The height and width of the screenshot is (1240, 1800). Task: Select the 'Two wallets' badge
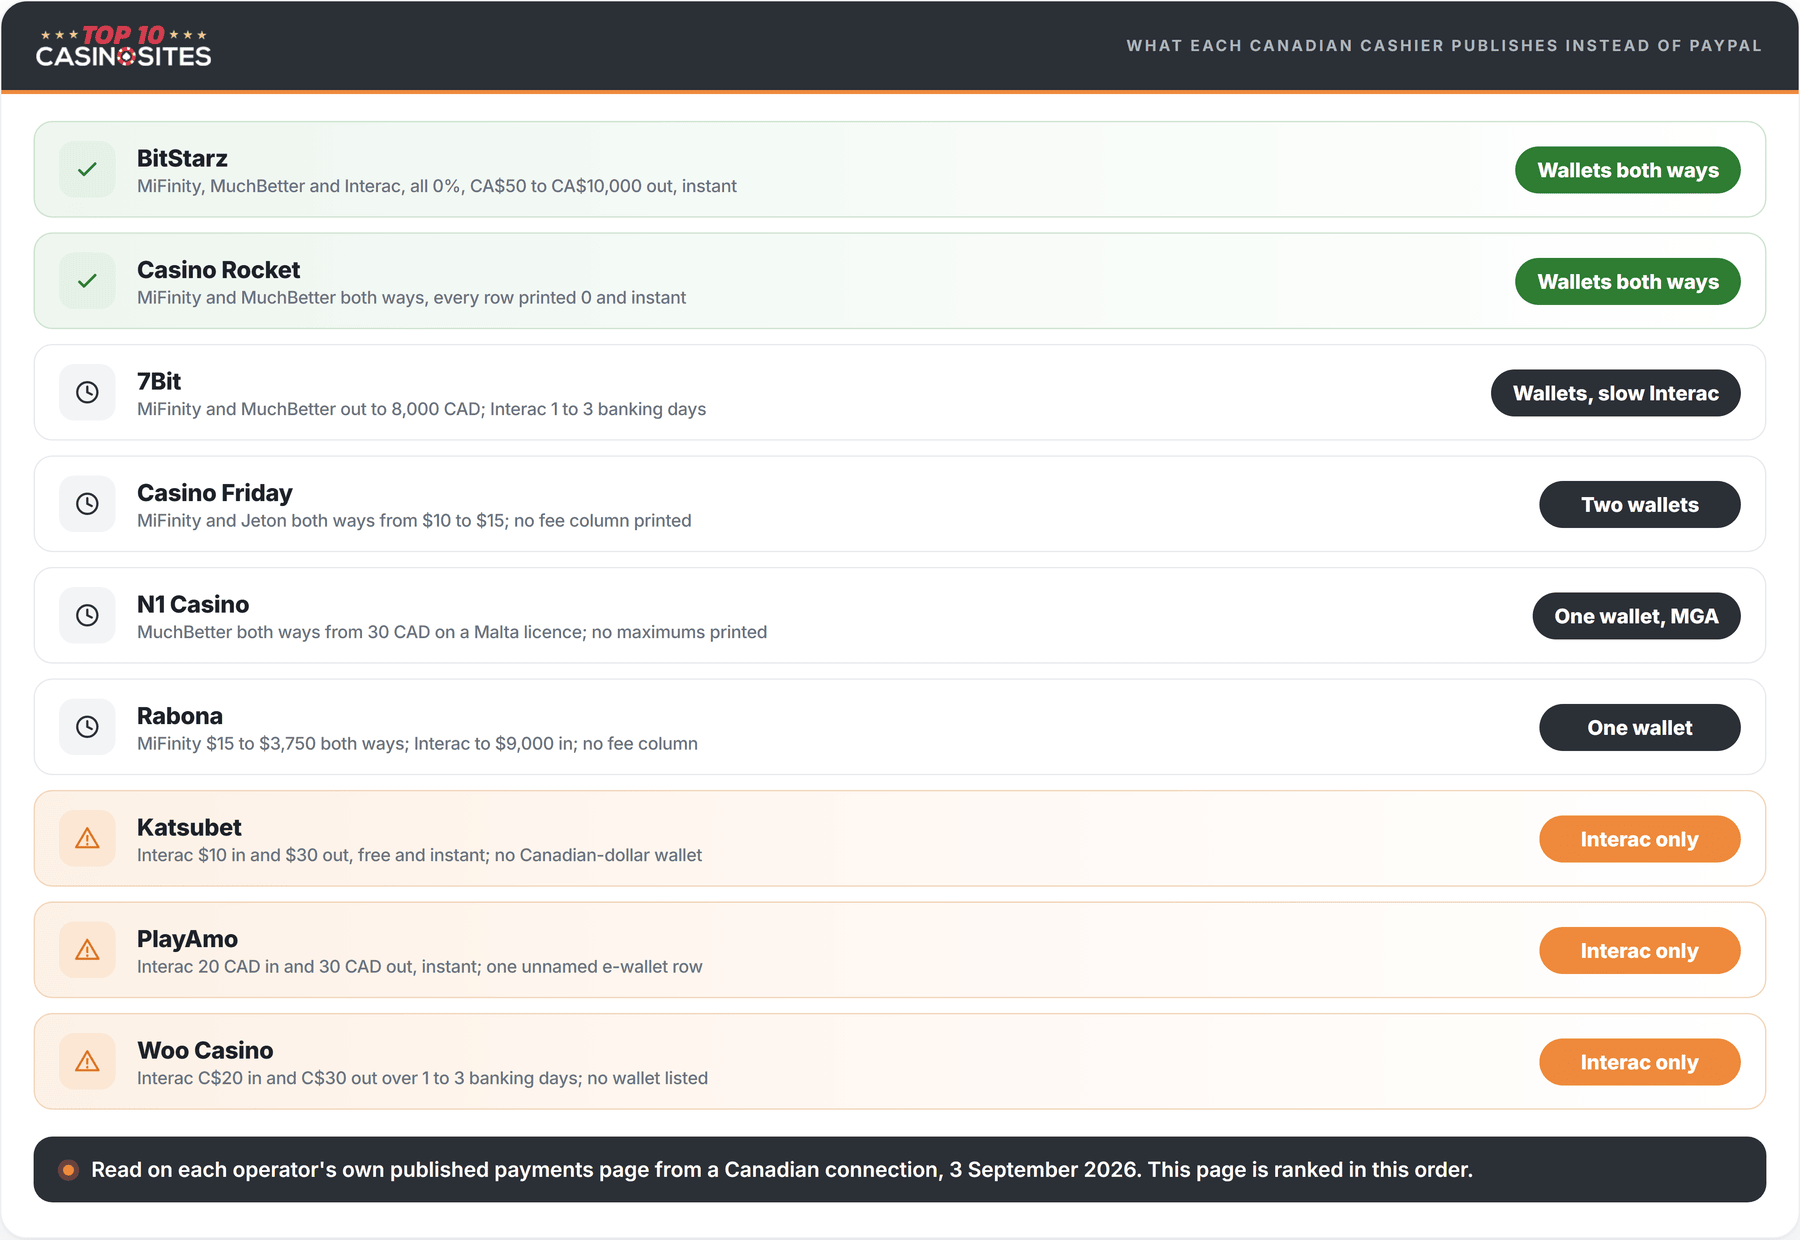tap(1640, 505)
